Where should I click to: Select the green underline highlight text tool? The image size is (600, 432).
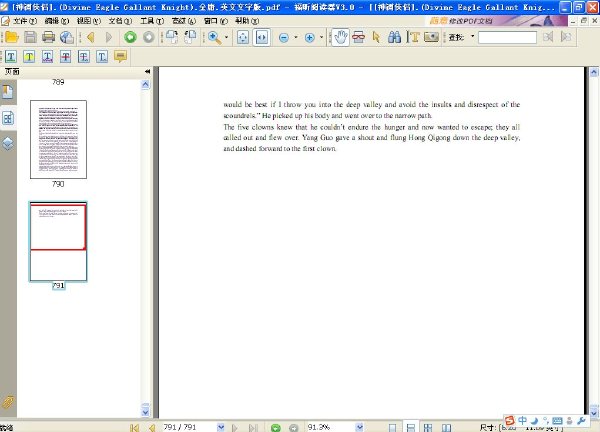11,57
